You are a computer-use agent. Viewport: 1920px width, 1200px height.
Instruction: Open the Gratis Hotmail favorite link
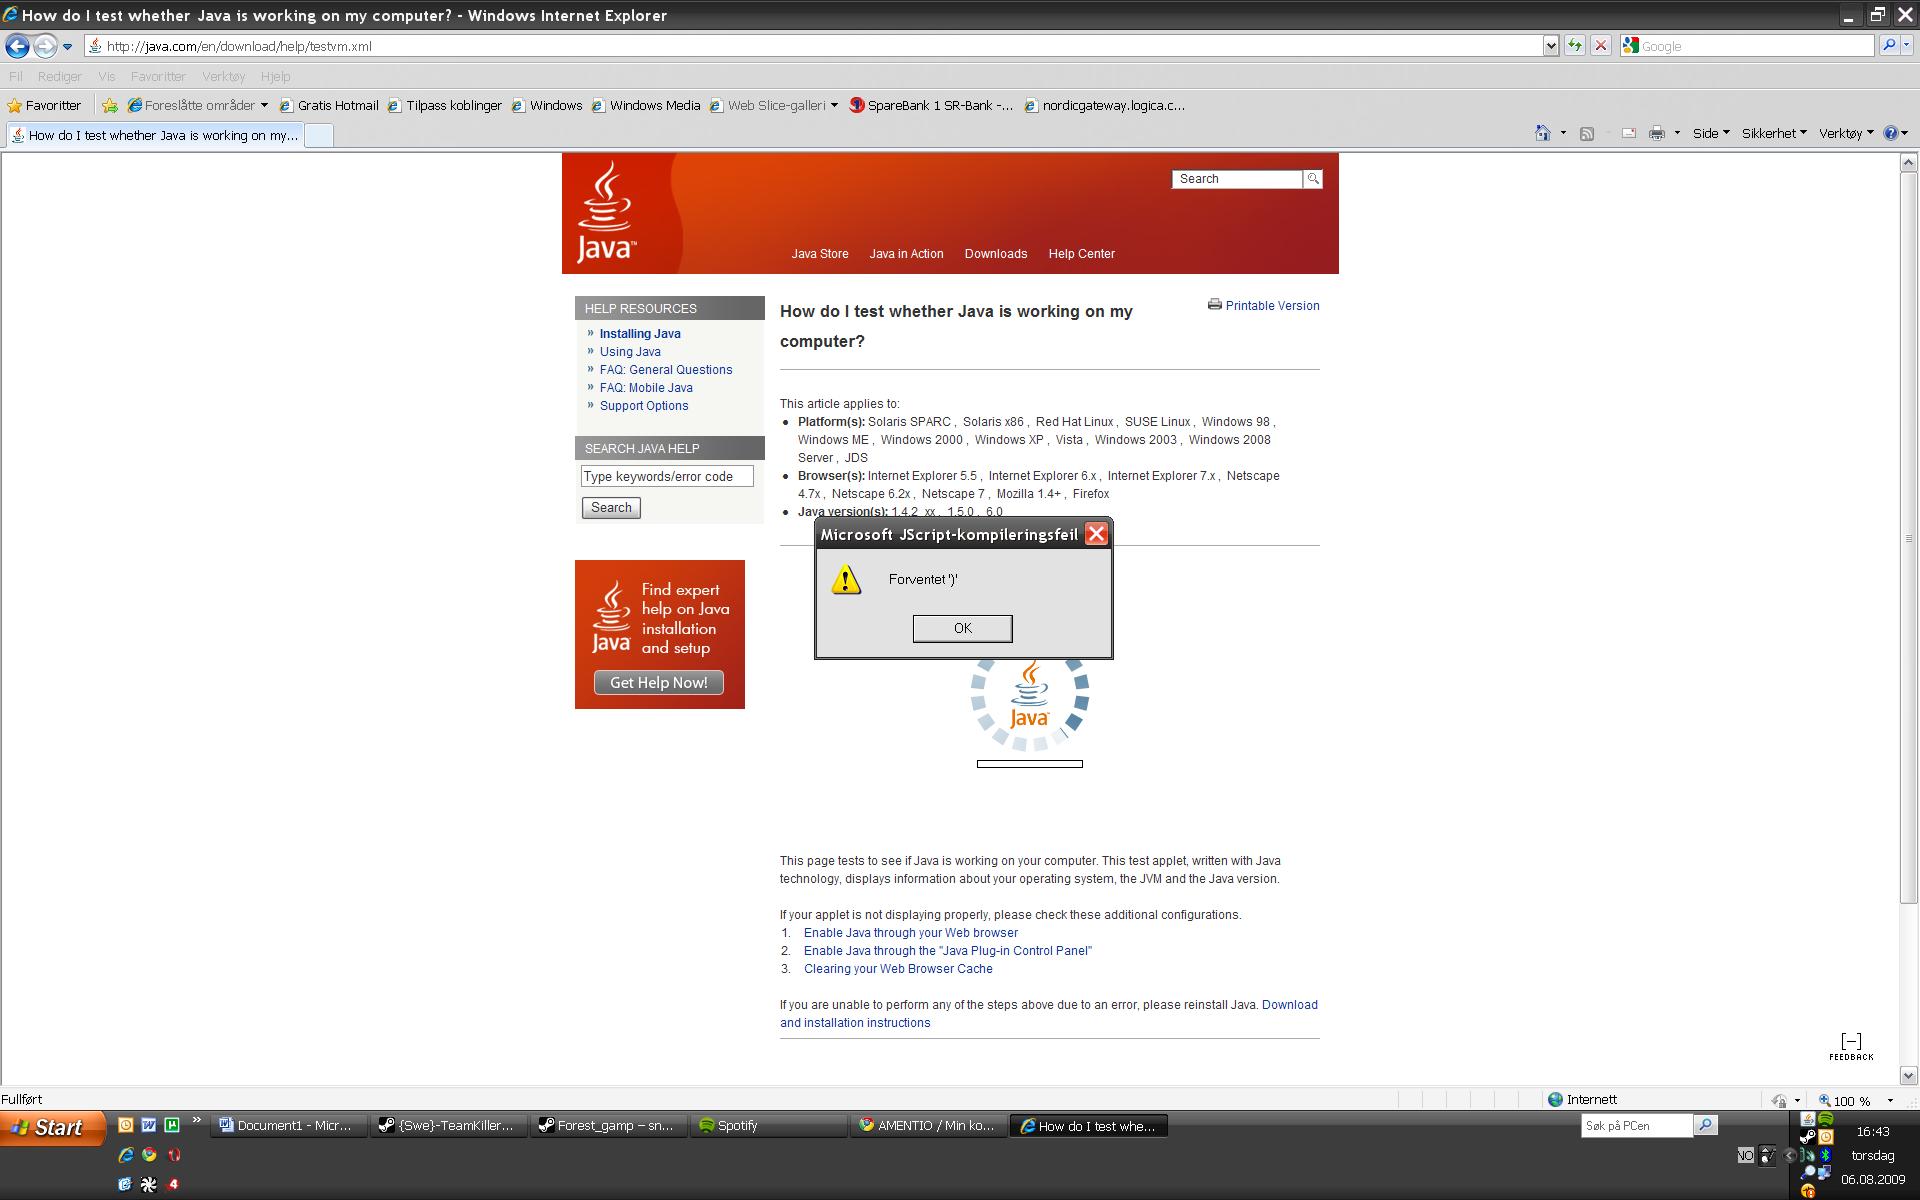329,105
